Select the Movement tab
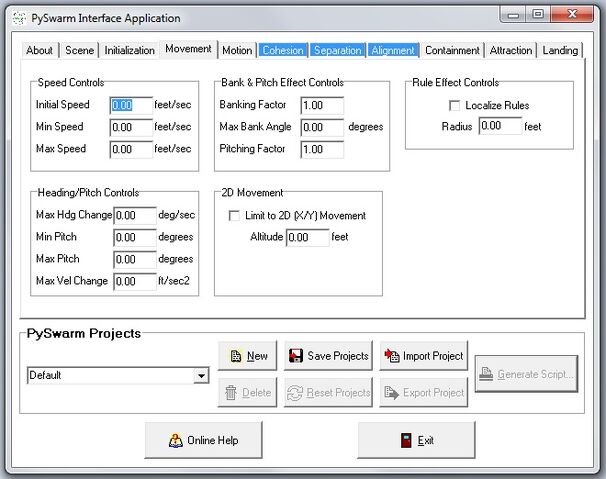 click(x=188, y=49)
